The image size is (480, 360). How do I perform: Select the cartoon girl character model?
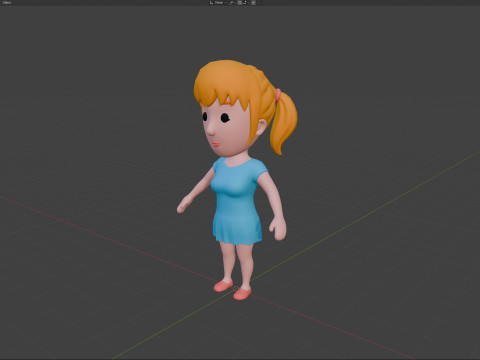pyautogui.click(x=237, y=180)
